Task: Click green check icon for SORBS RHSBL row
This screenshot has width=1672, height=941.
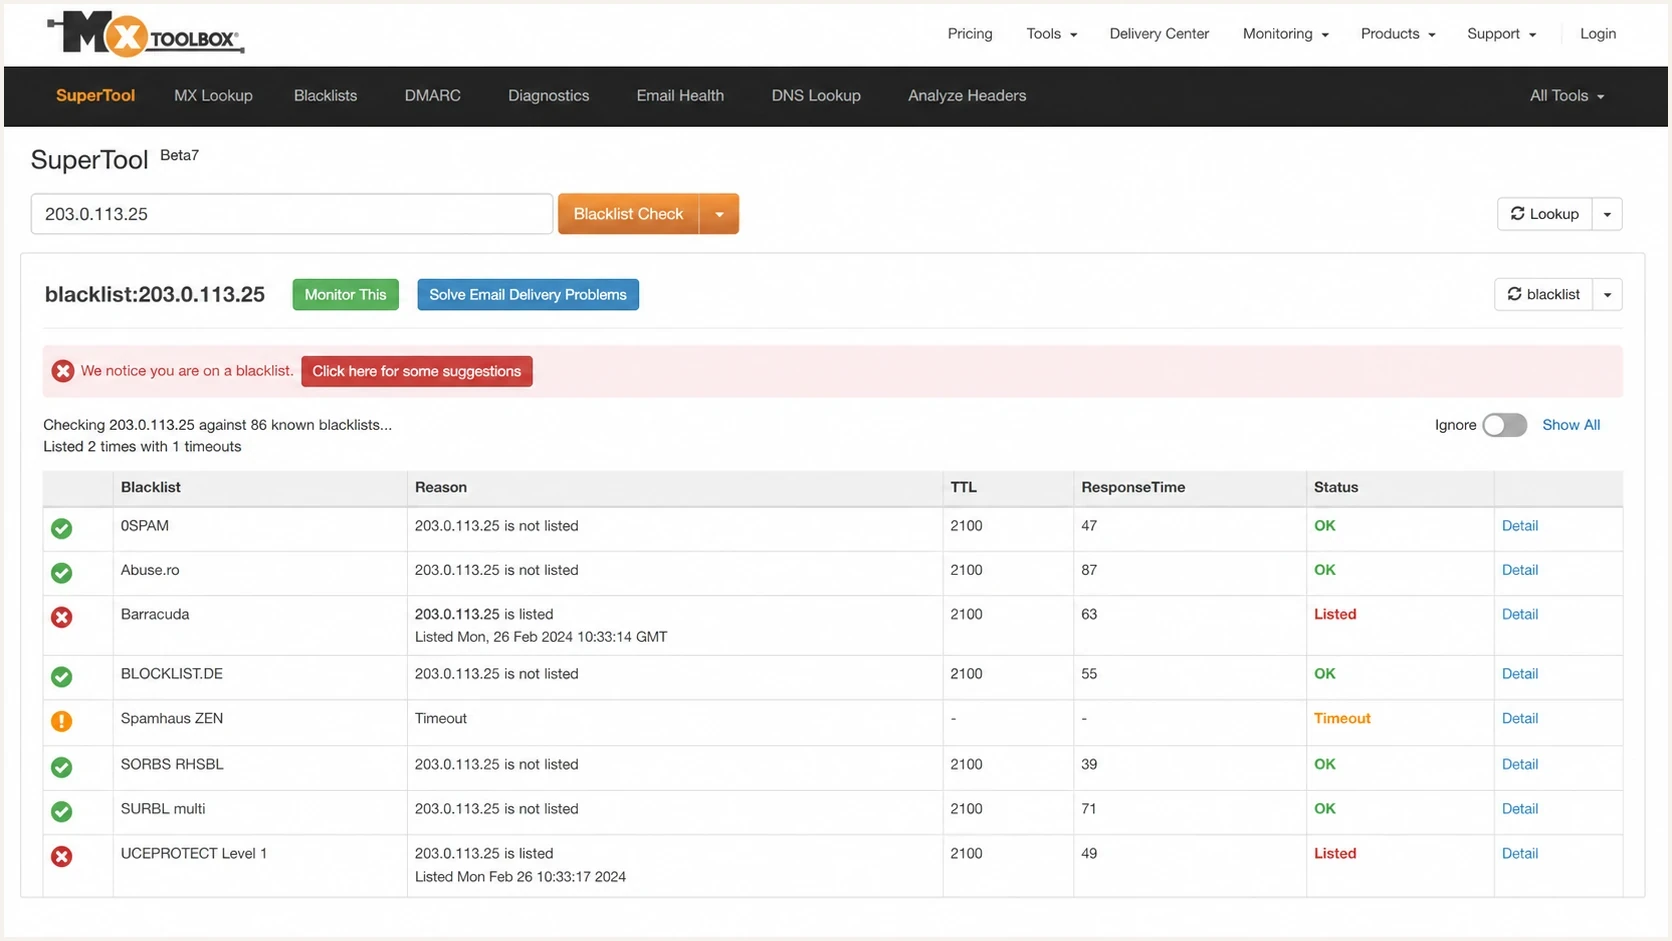Action: click(62, 767)
